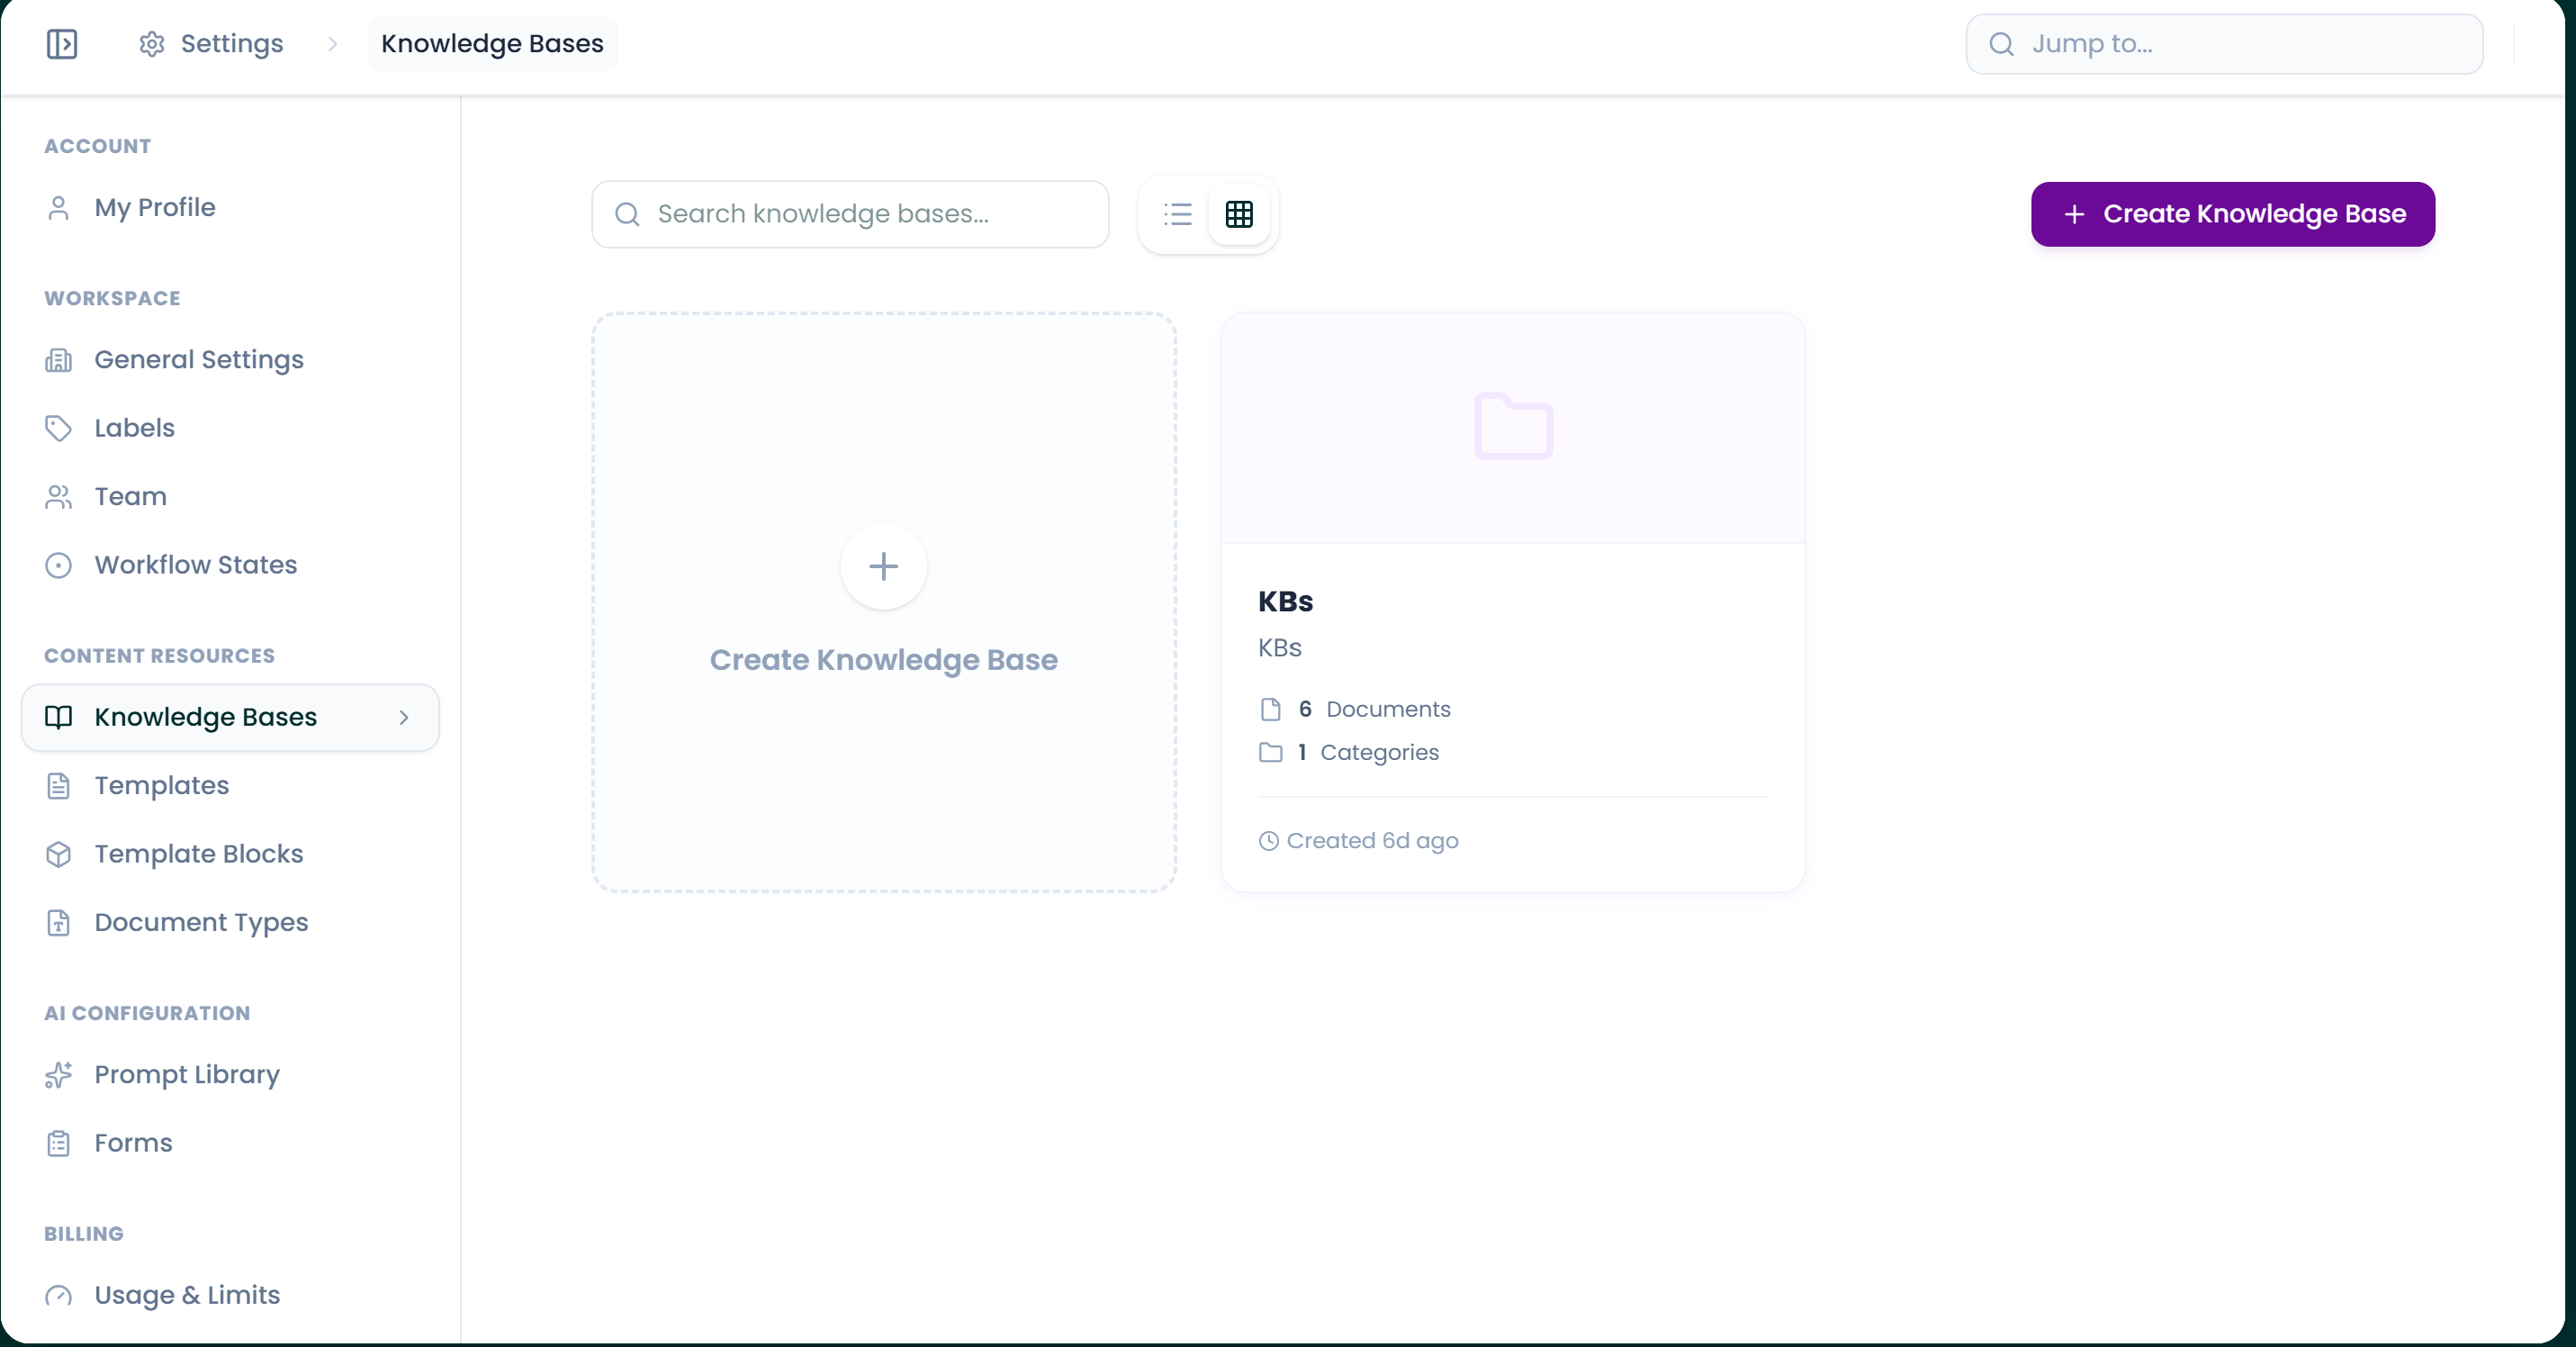Open the Workflow States page

[196, 565]
